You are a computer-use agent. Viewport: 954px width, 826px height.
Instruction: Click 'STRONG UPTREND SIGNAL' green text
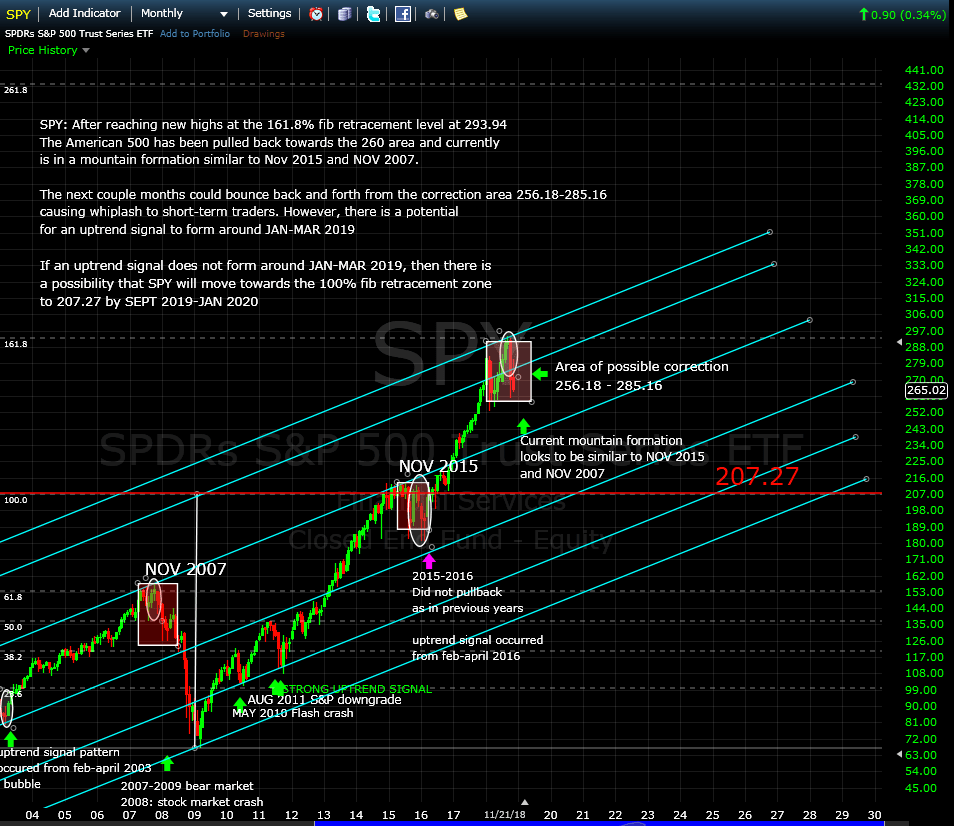(357, 689)
